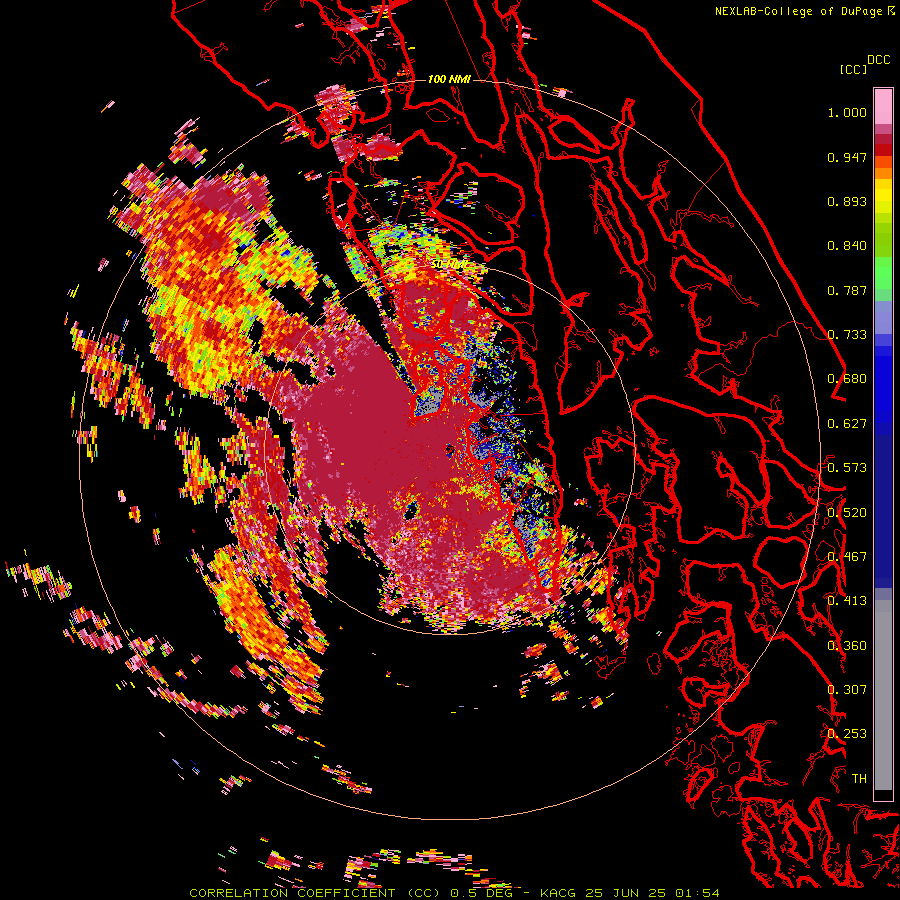Viewport: 900px width, 900px height.
Task: Click the 0.253 scale value
Action: coord(847,734)
